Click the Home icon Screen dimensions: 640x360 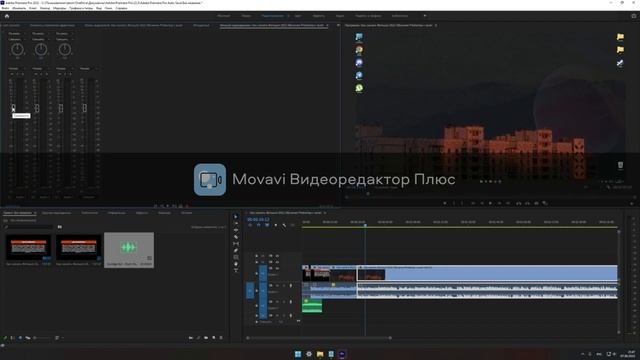7,16
